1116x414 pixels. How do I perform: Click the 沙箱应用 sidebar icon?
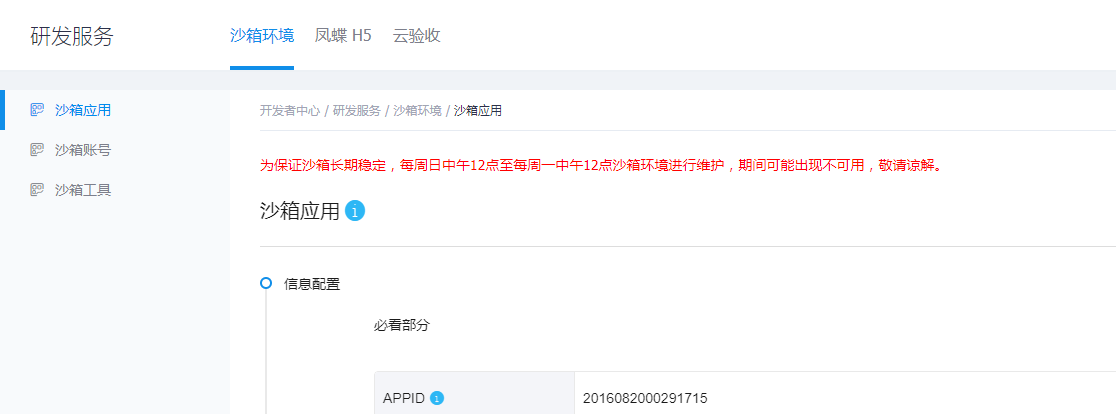pyautogui.click(x=37, y=110)
